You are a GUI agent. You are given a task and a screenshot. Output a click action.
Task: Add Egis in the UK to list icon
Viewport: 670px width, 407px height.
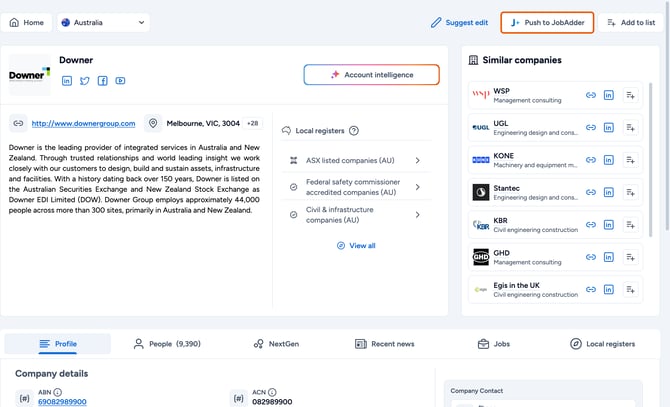pyautogui.click(x=630, y=290)
